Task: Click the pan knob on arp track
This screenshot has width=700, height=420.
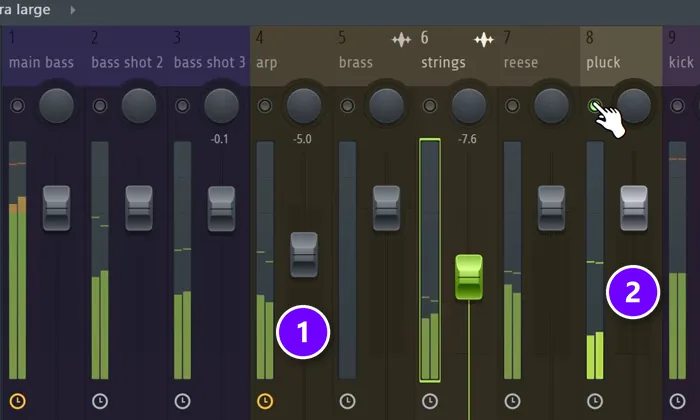Action: click(x=304, y=106)
